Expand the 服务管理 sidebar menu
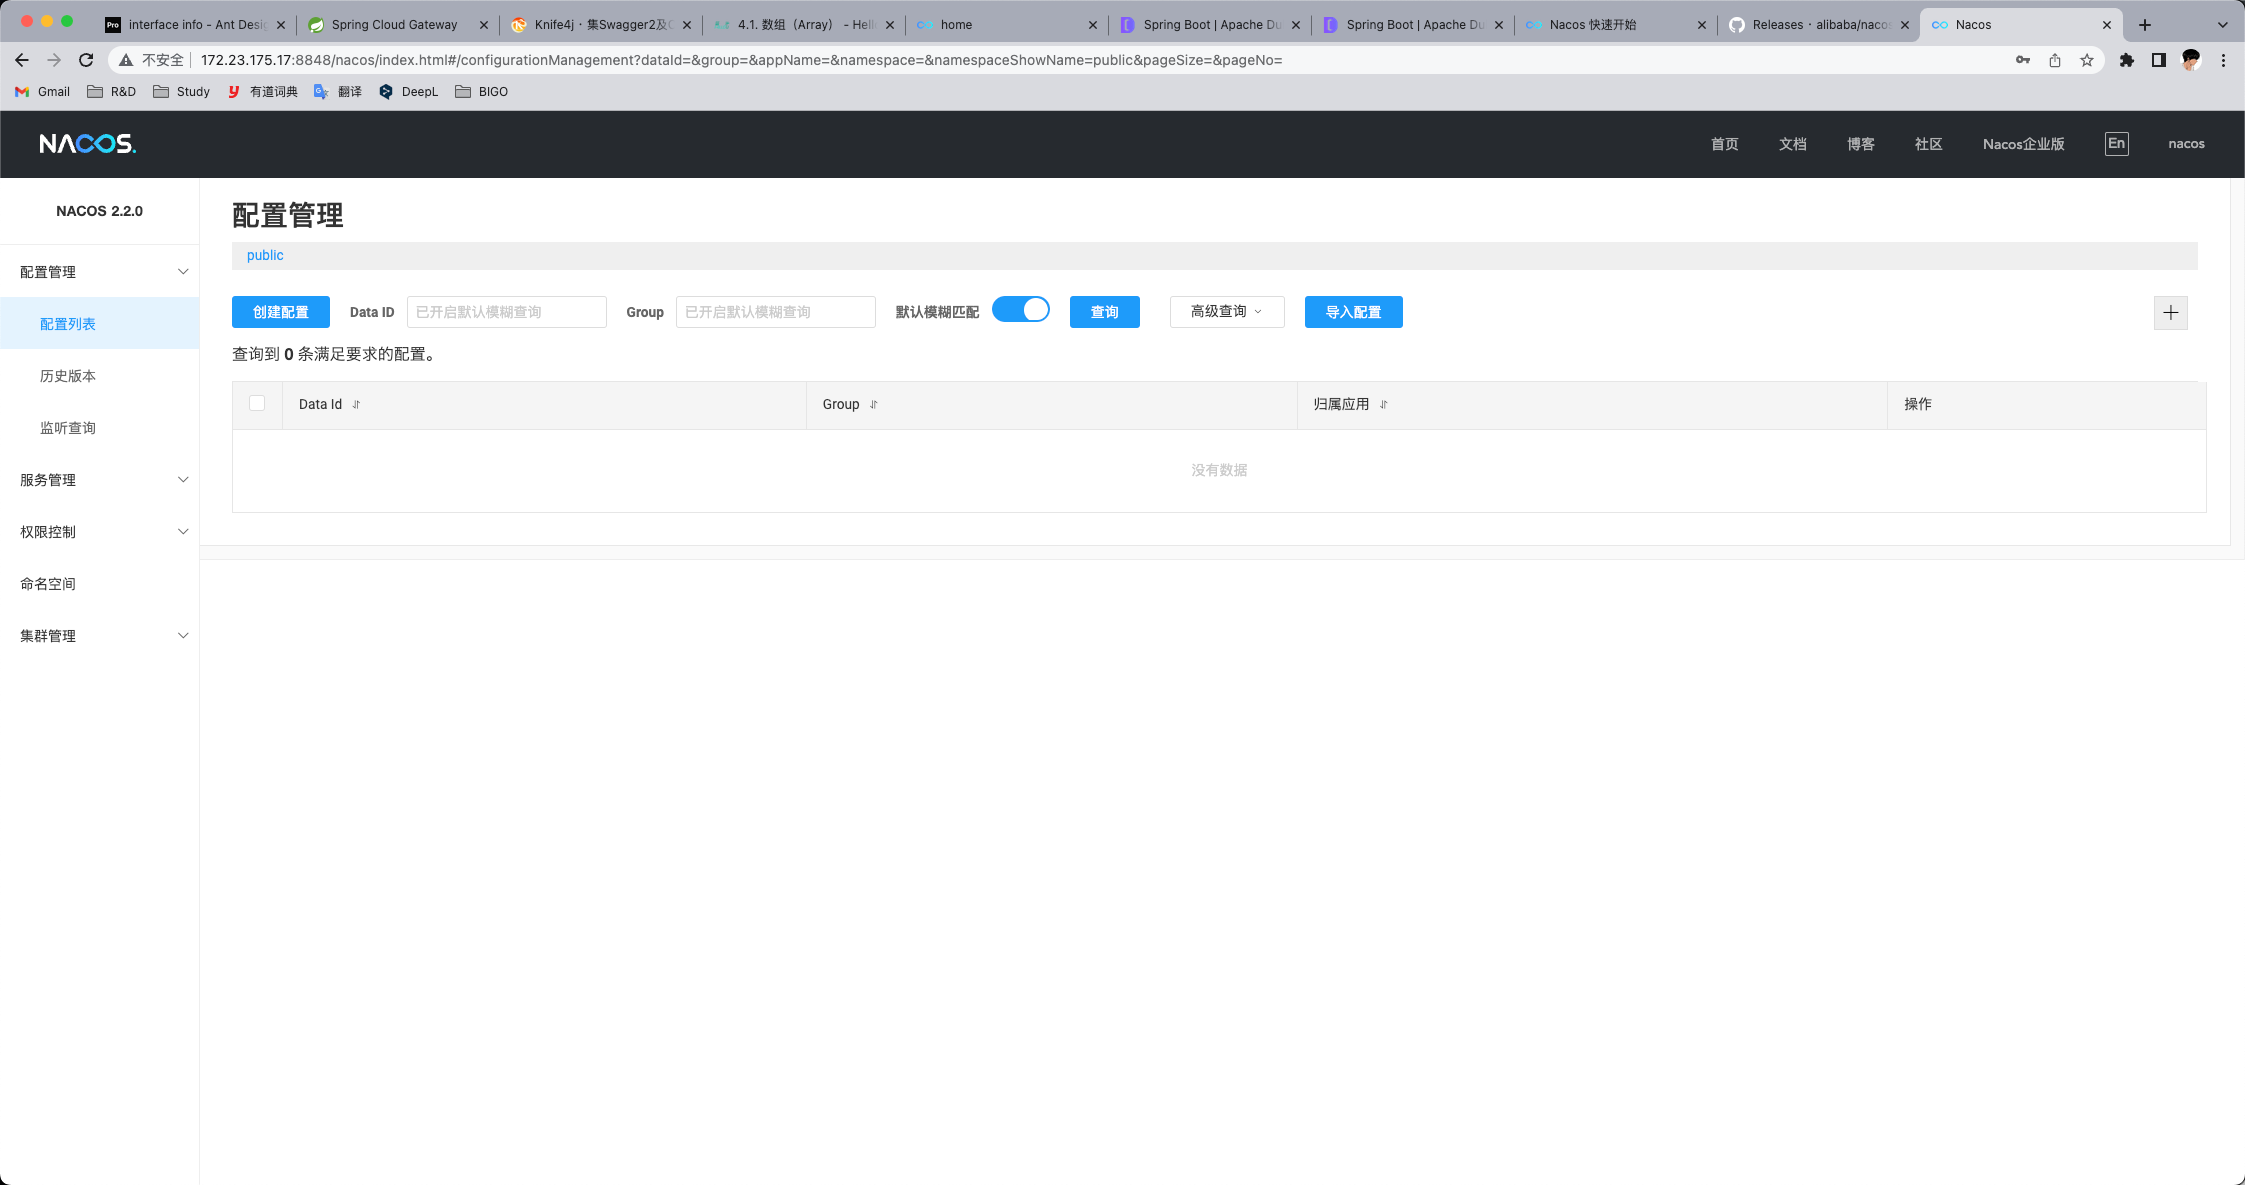 (100, 480)
